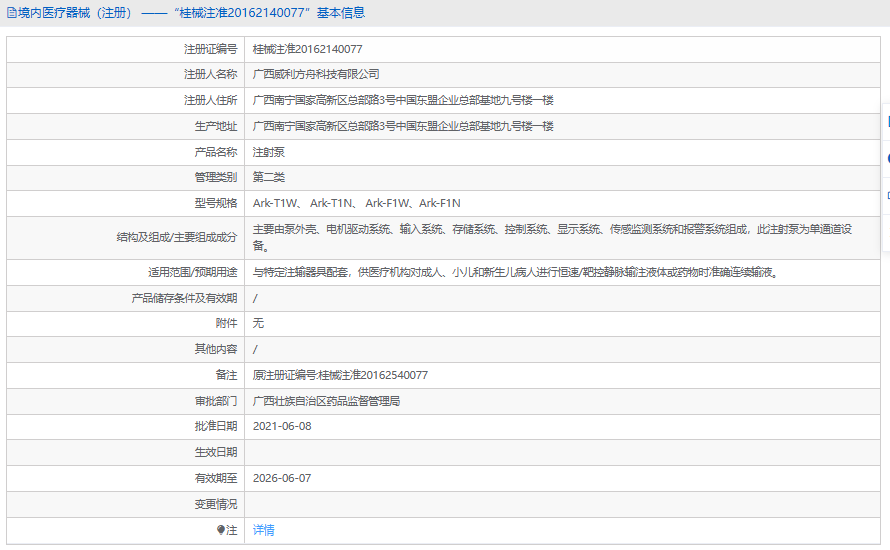The height and width of the screenshot is (550, 890).
Task: Select the approval date 2021-06-08
Action: click(282, 426)
